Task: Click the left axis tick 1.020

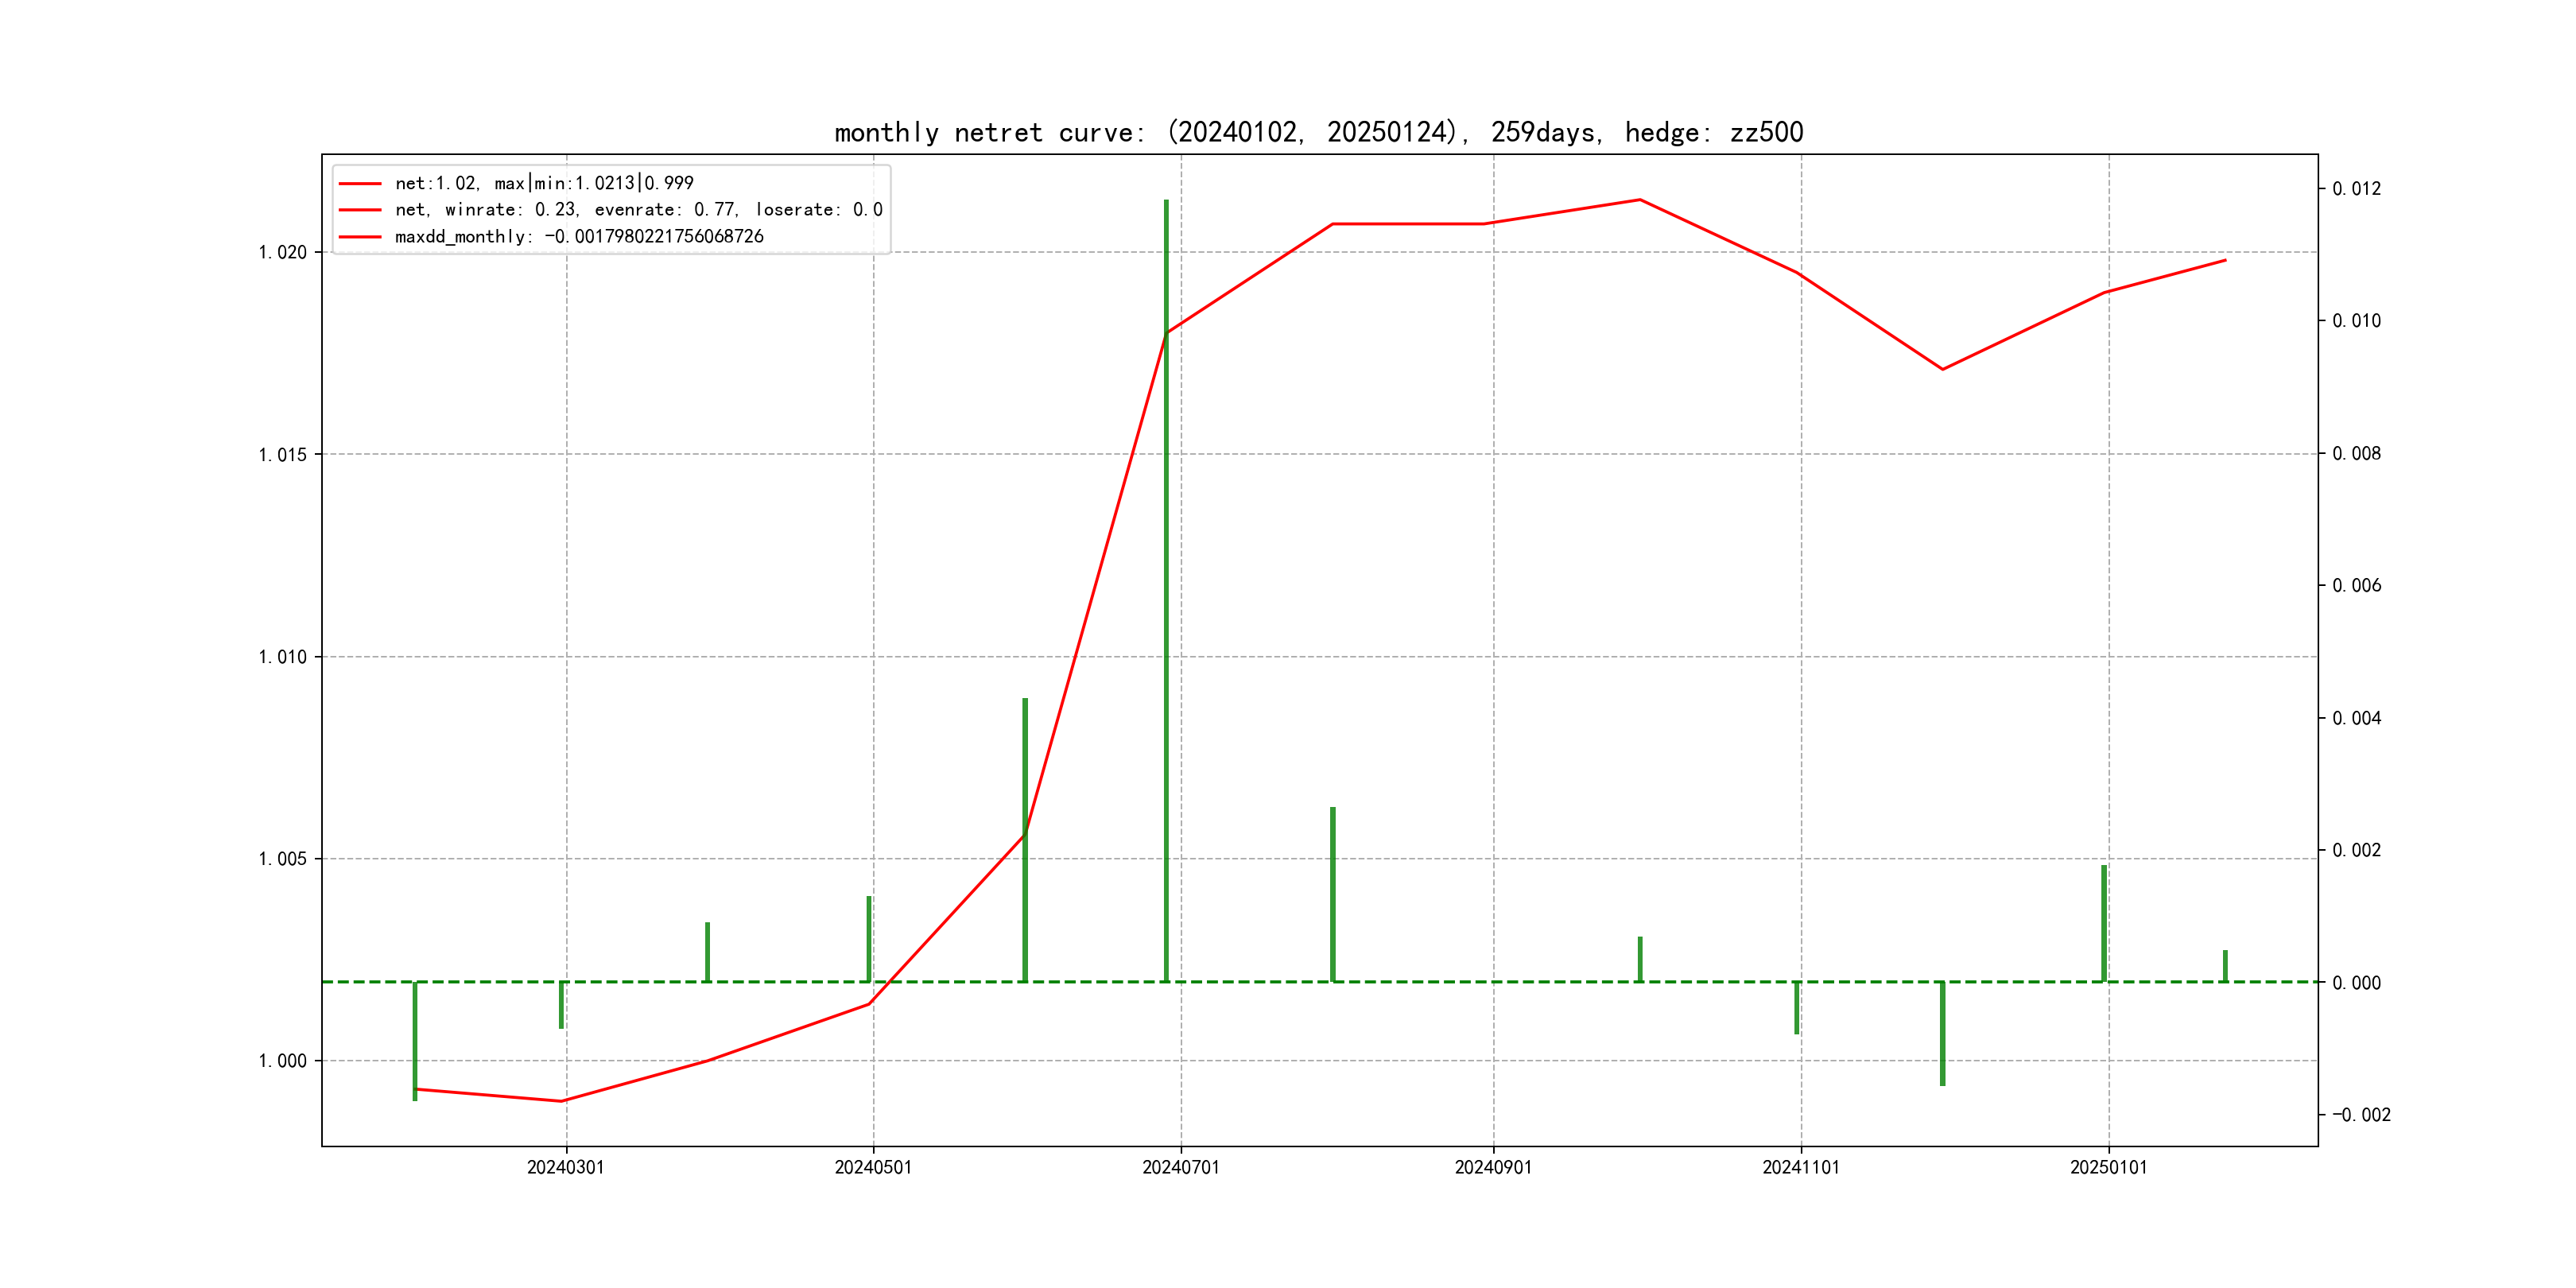Action: (283, 252)
